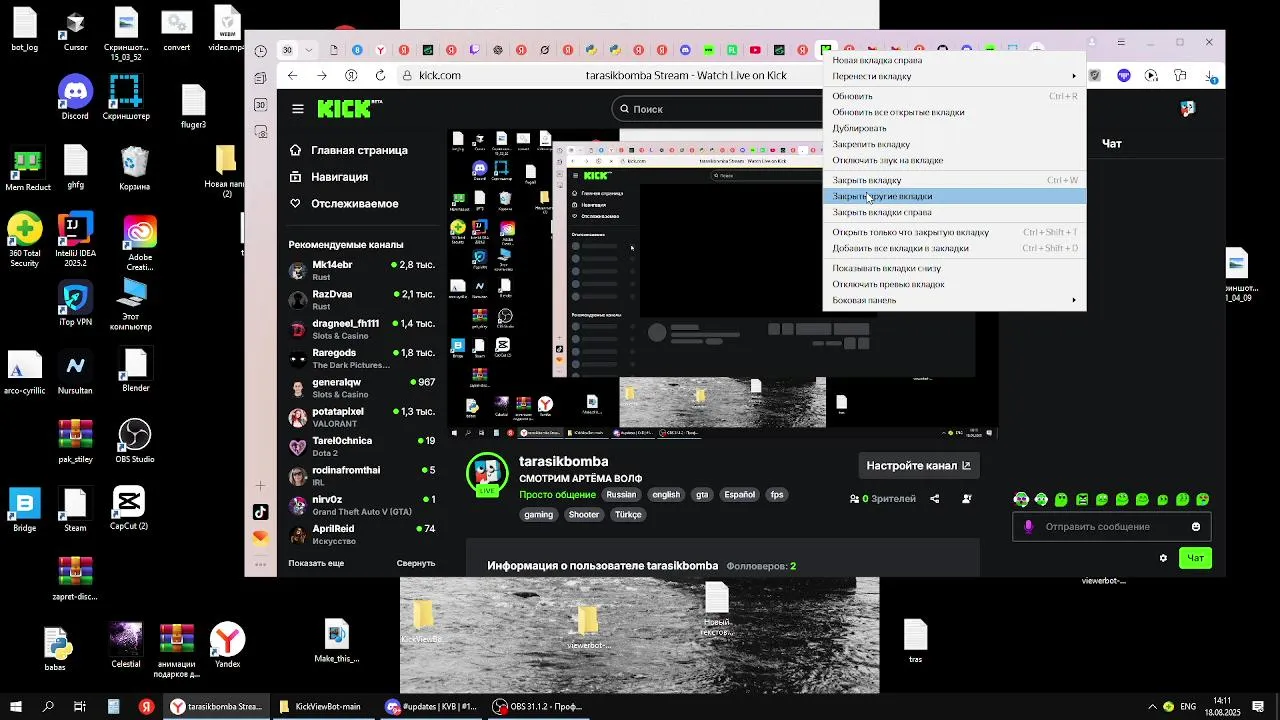
Task: Open the browser history clock icon
Action: 261,51
